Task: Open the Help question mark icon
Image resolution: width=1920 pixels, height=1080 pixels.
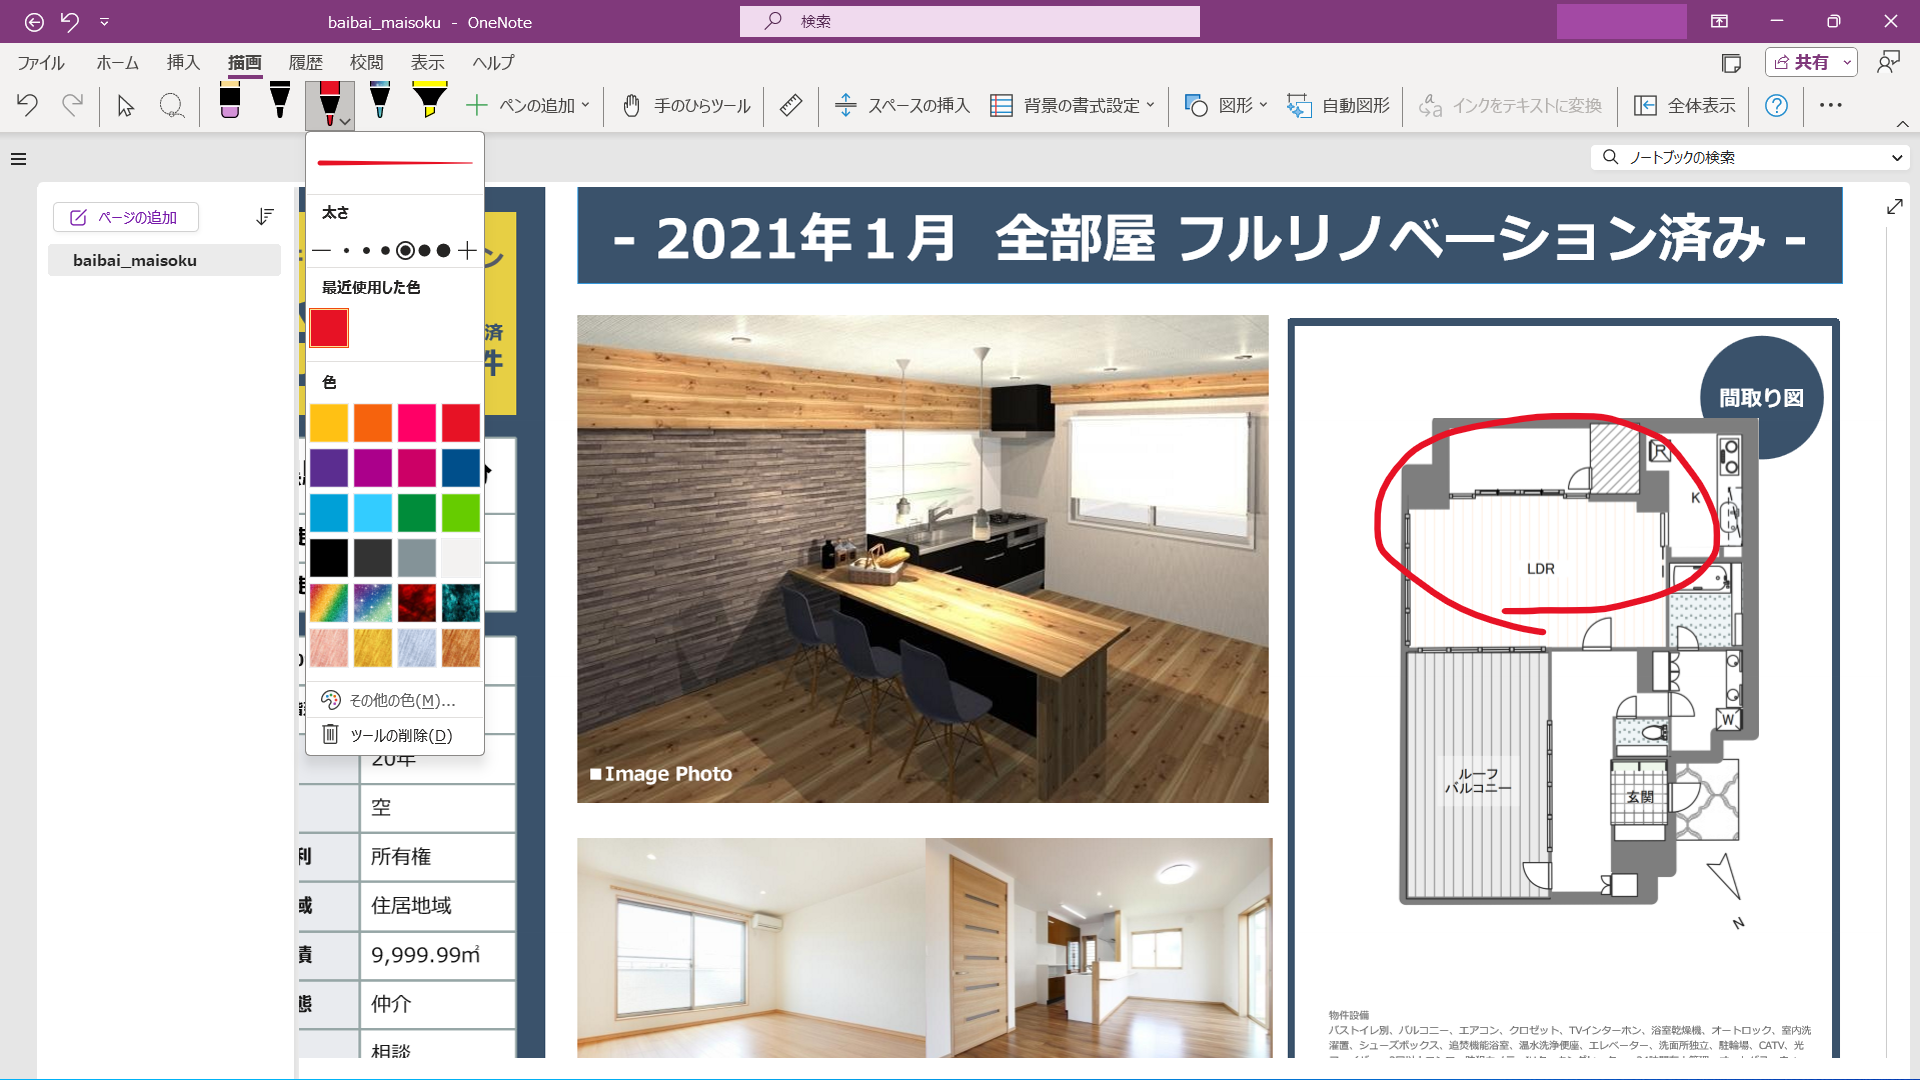Action: click(x=1776, y=105)
